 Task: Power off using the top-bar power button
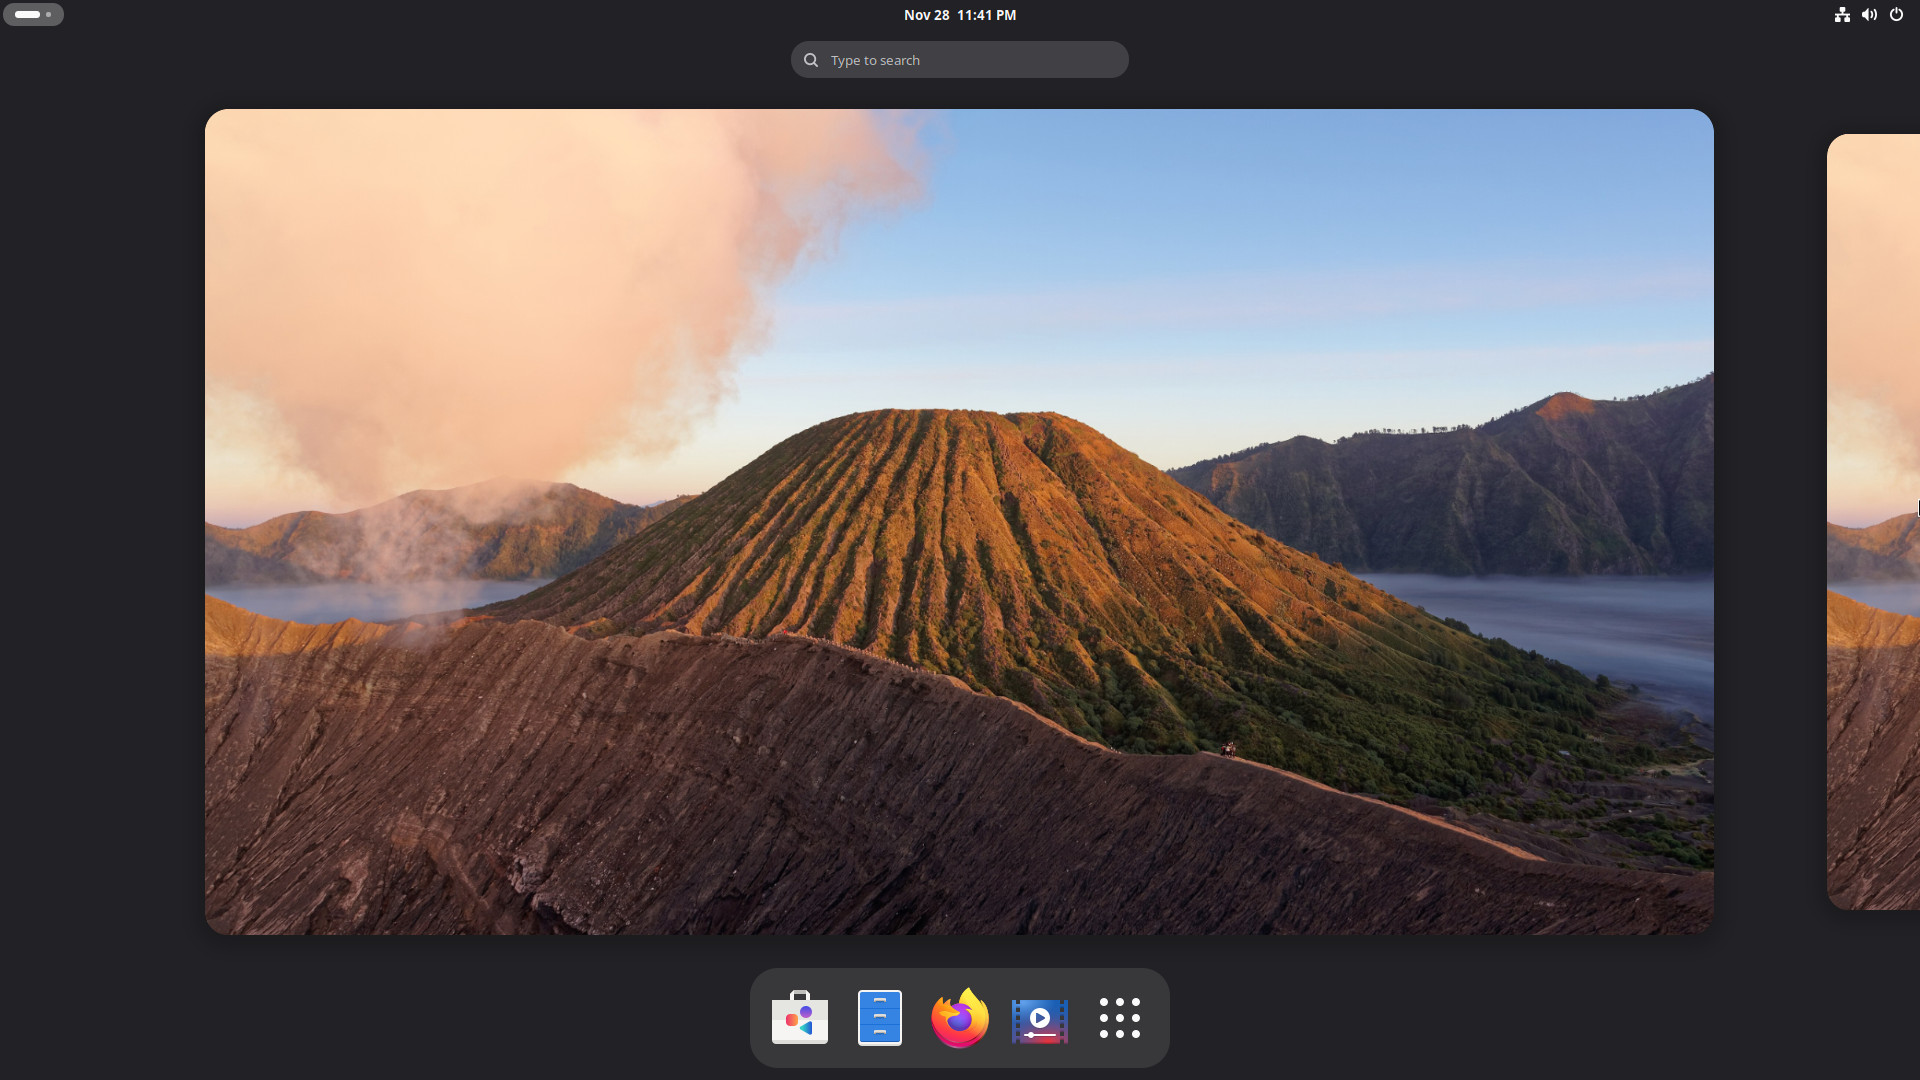tap(1897, 14)
